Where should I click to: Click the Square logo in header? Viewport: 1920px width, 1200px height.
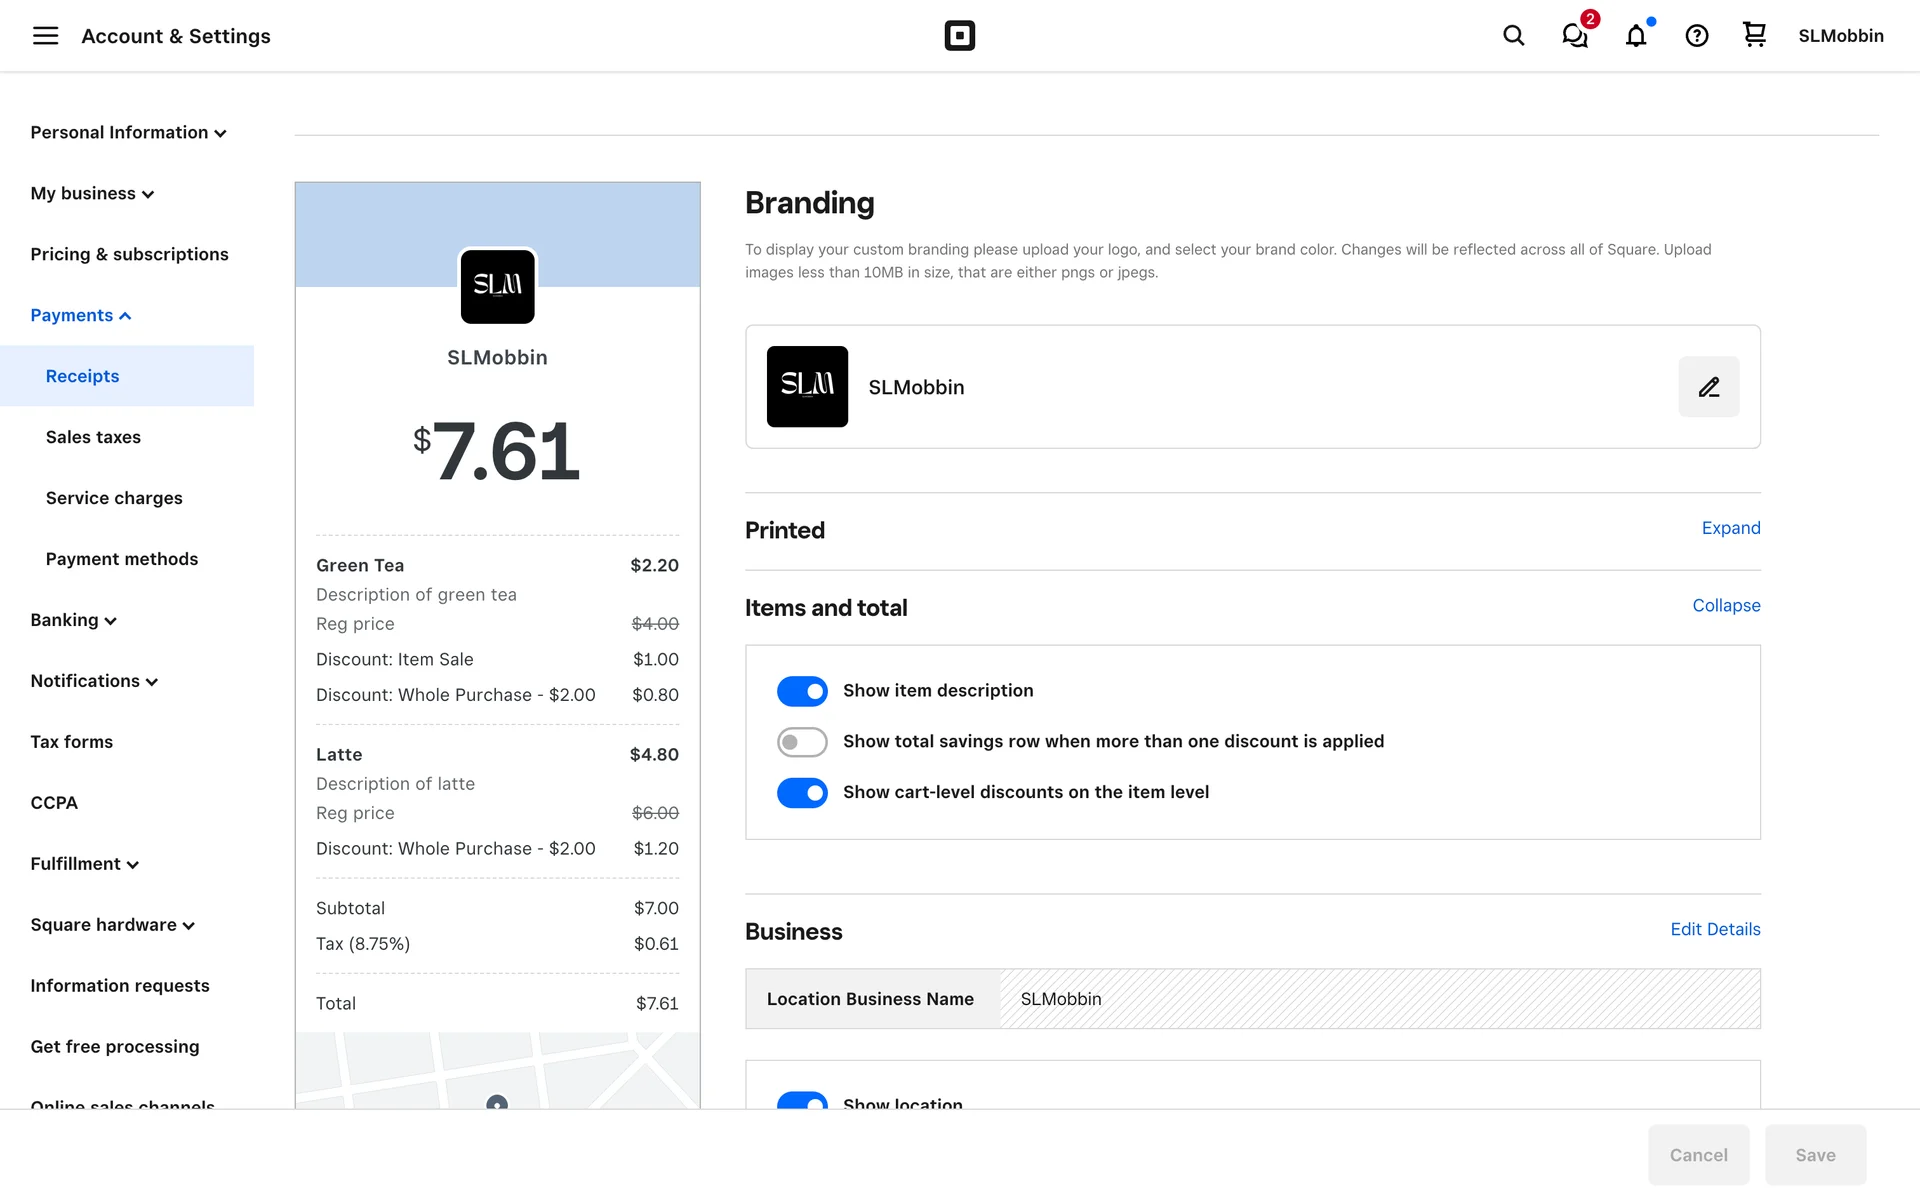(959, 36)
